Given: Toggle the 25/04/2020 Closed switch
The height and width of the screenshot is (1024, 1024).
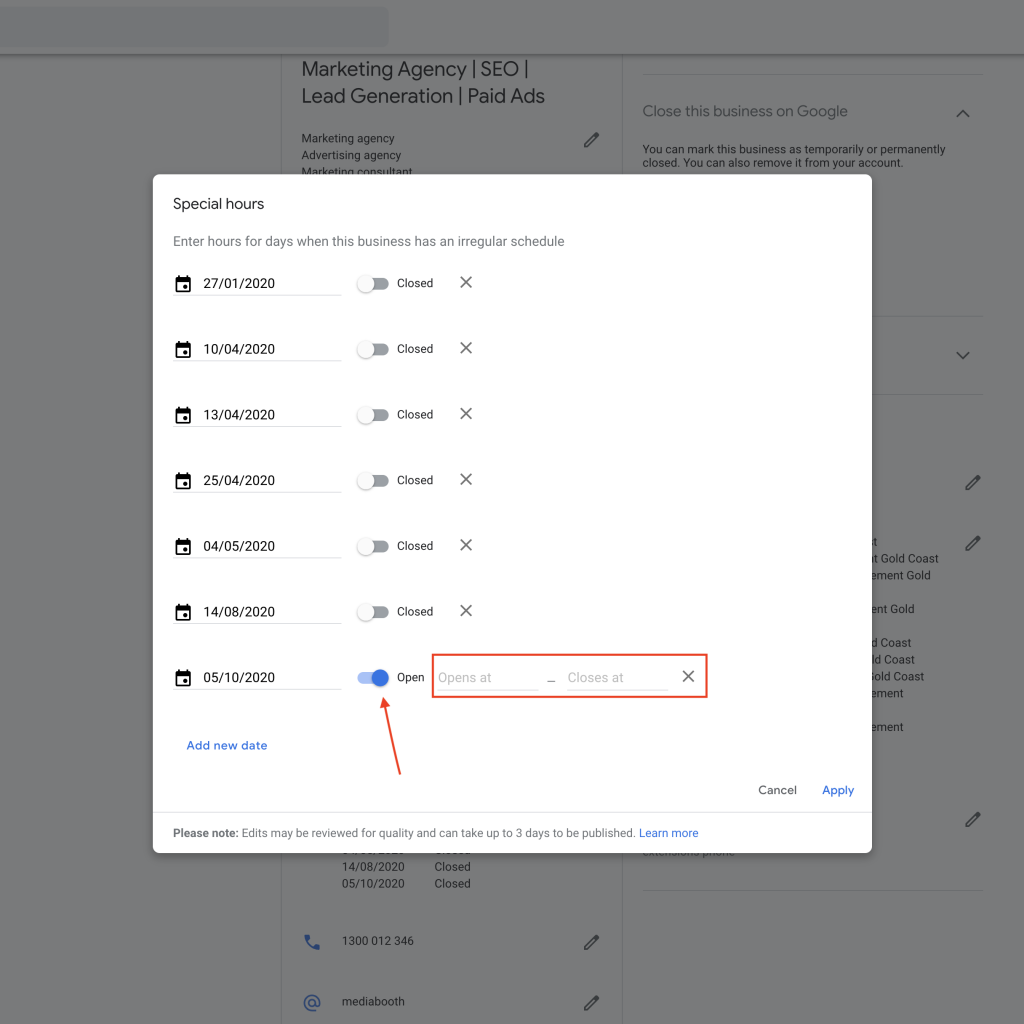Looking at the screenshot, I should [x=372, y=480].
